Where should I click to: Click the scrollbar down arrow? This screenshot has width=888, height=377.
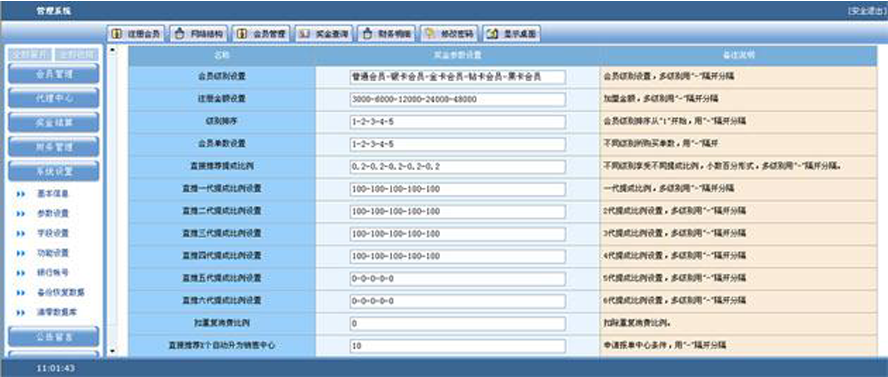click(x=112, y=352)
